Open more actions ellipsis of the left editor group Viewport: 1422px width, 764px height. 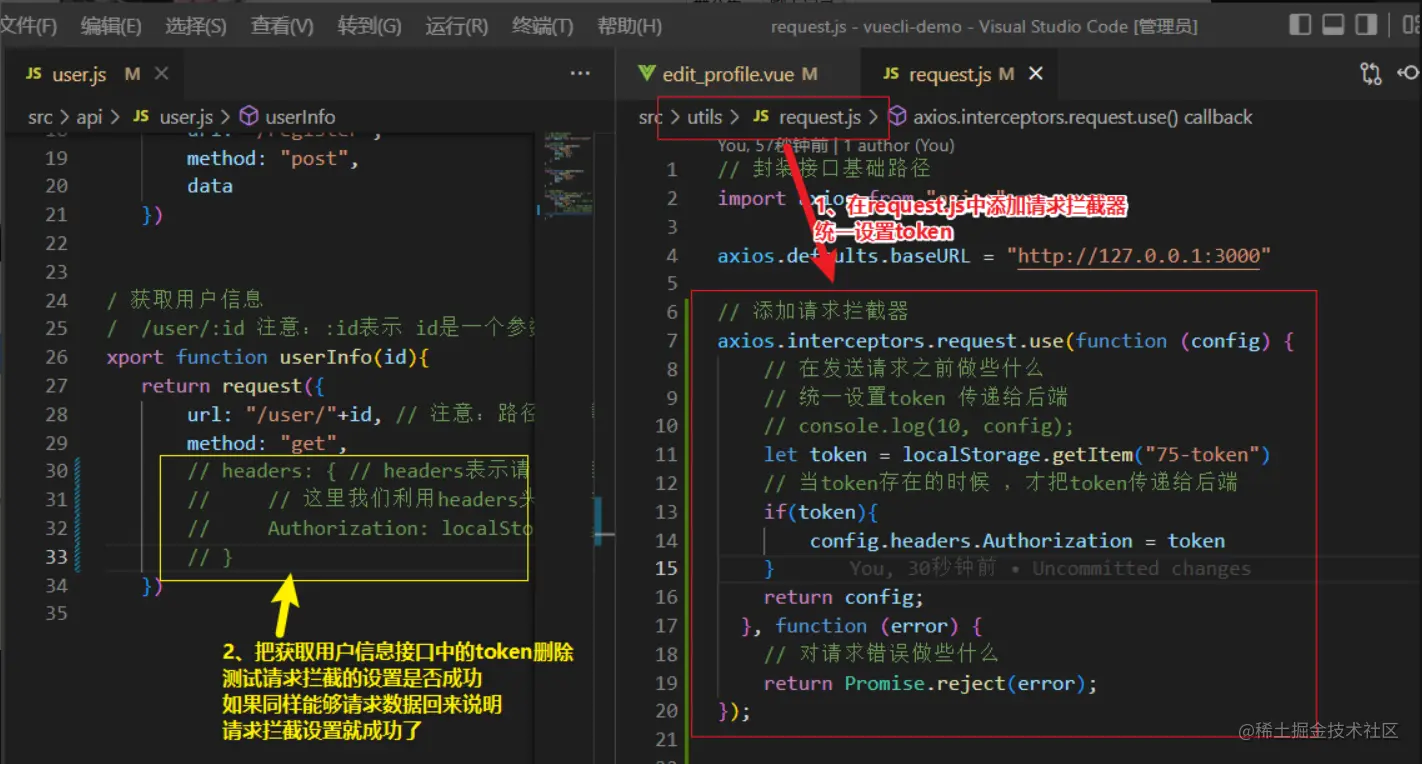click(580, 74)
